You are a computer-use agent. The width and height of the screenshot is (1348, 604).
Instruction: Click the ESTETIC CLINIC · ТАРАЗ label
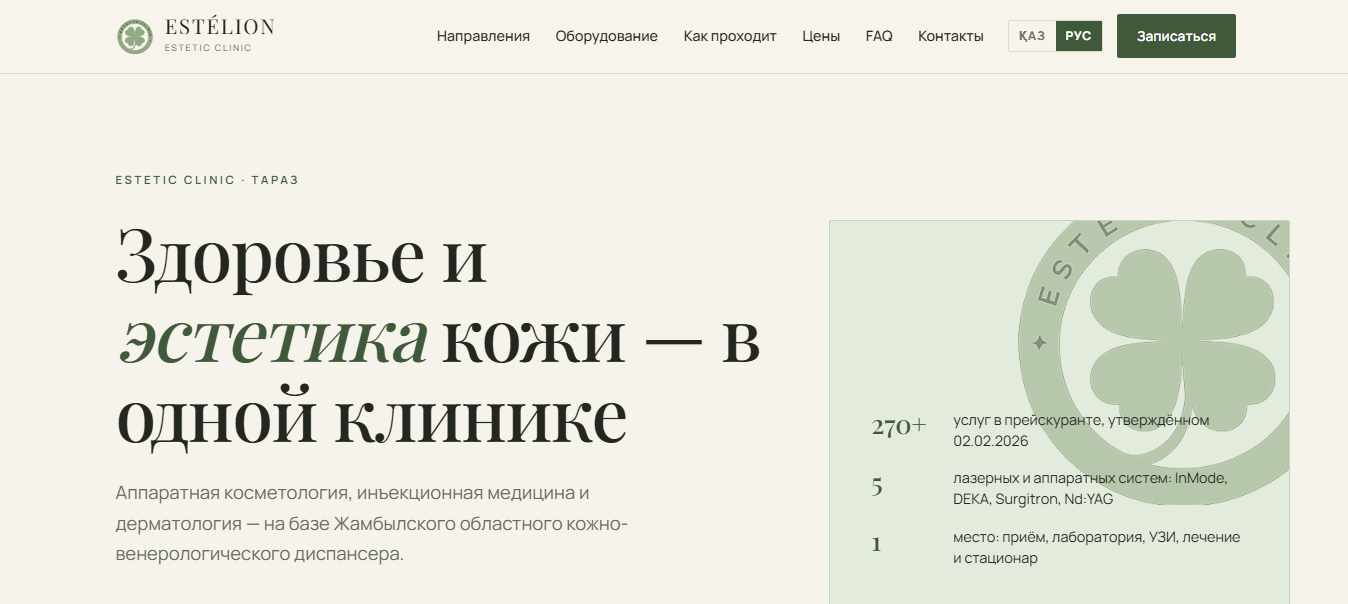tap(207, 180)
